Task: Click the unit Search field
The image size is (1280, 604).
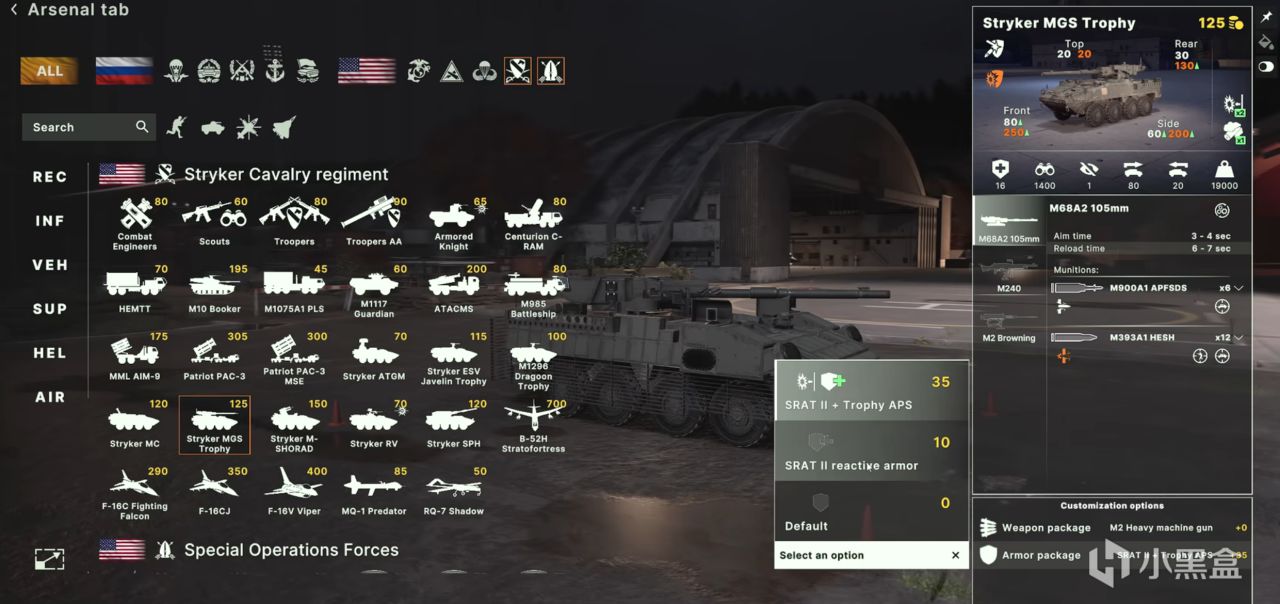Action: click(x=88, y=127)
